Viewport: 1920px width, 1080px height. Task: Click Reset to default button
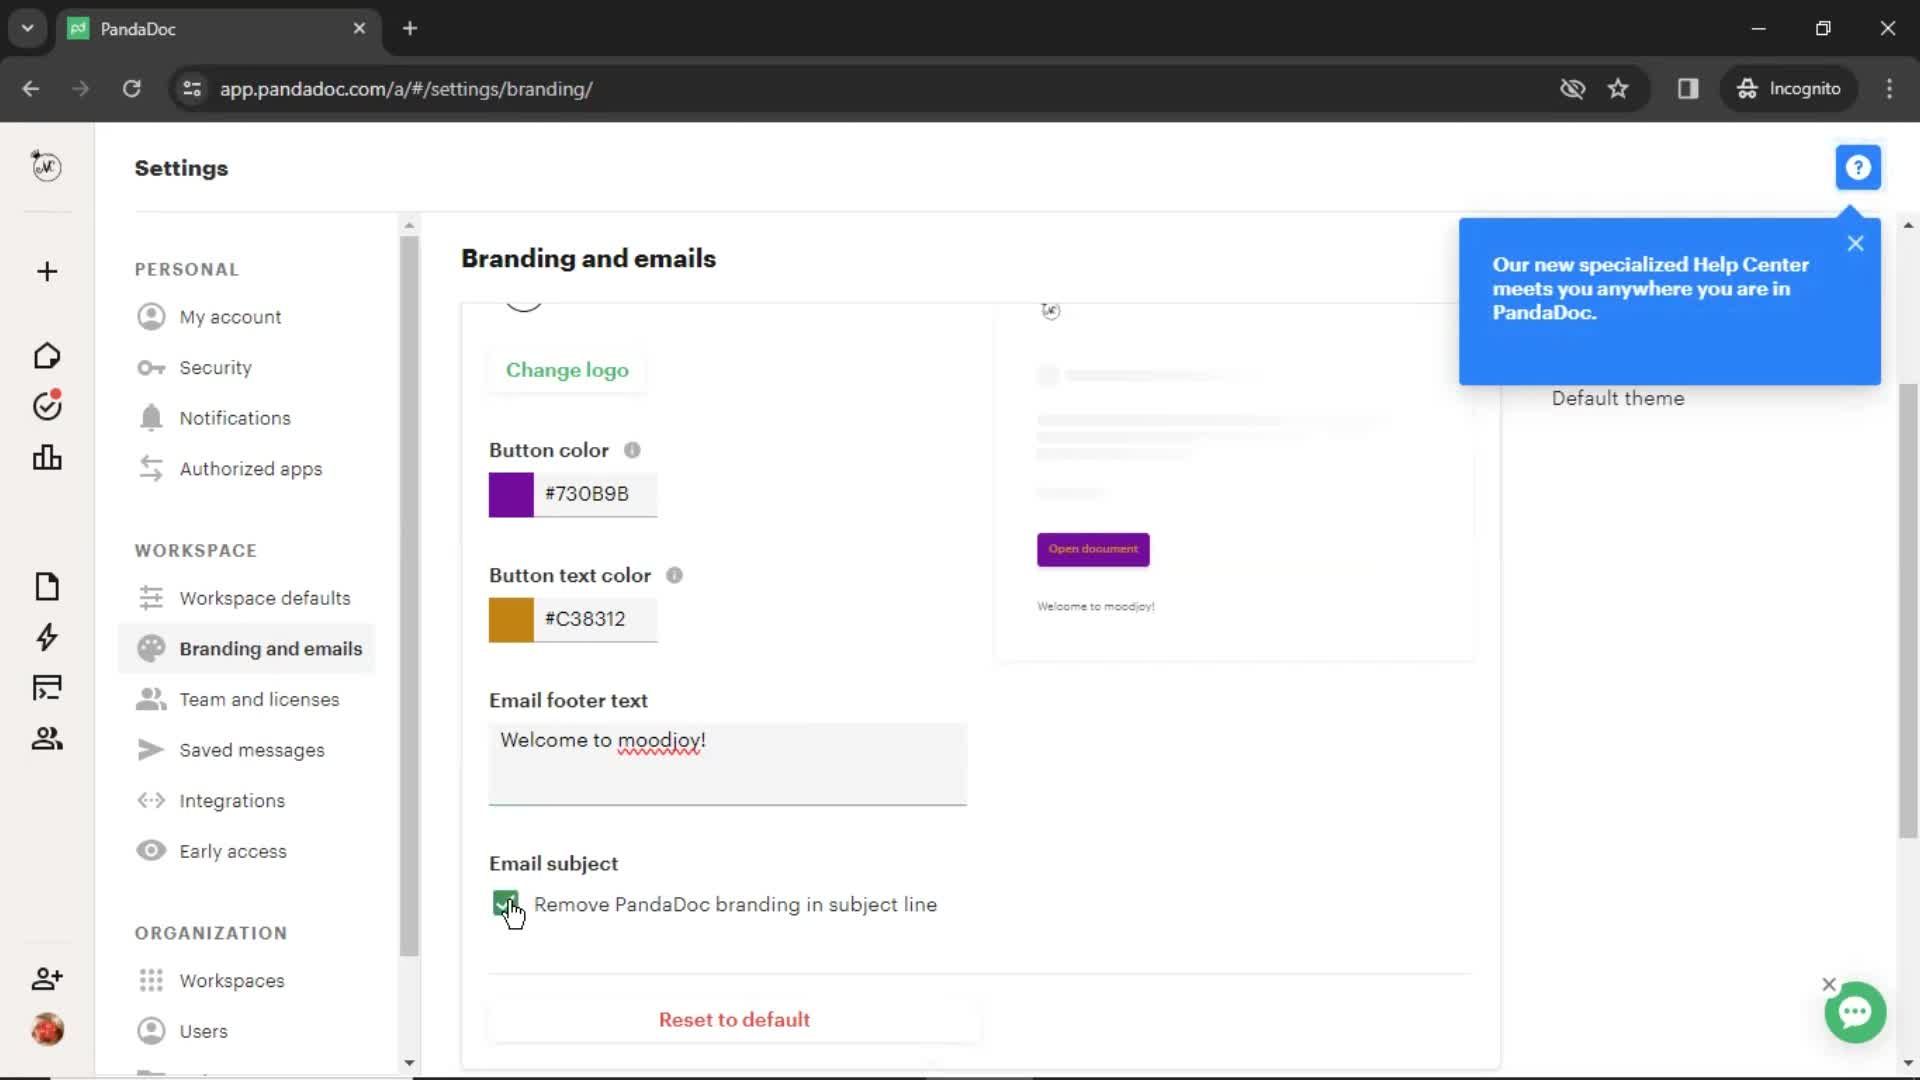(735, 1018)
